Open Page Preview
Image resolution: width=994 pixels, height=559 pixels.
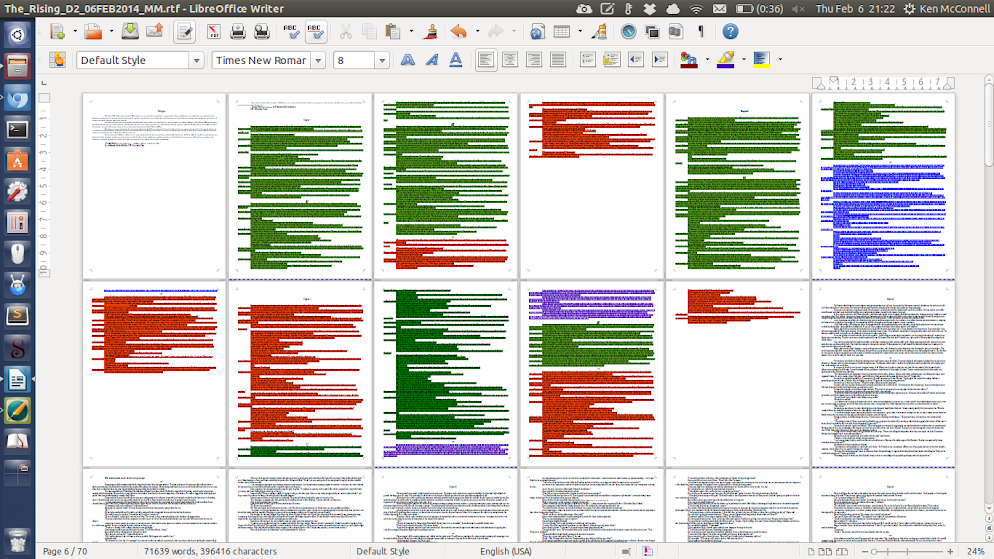261,32
